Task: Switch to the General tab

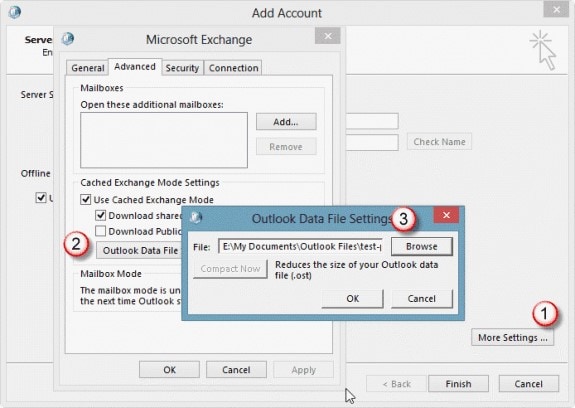Action: point(88,68)
